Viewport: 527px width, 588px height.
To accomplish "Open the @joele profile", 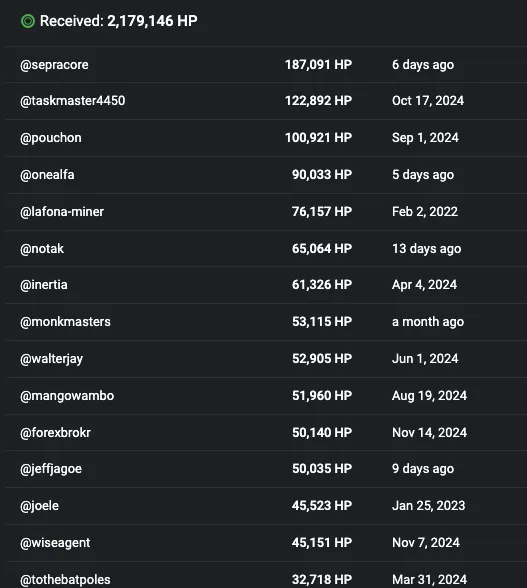I will [39, 506].
